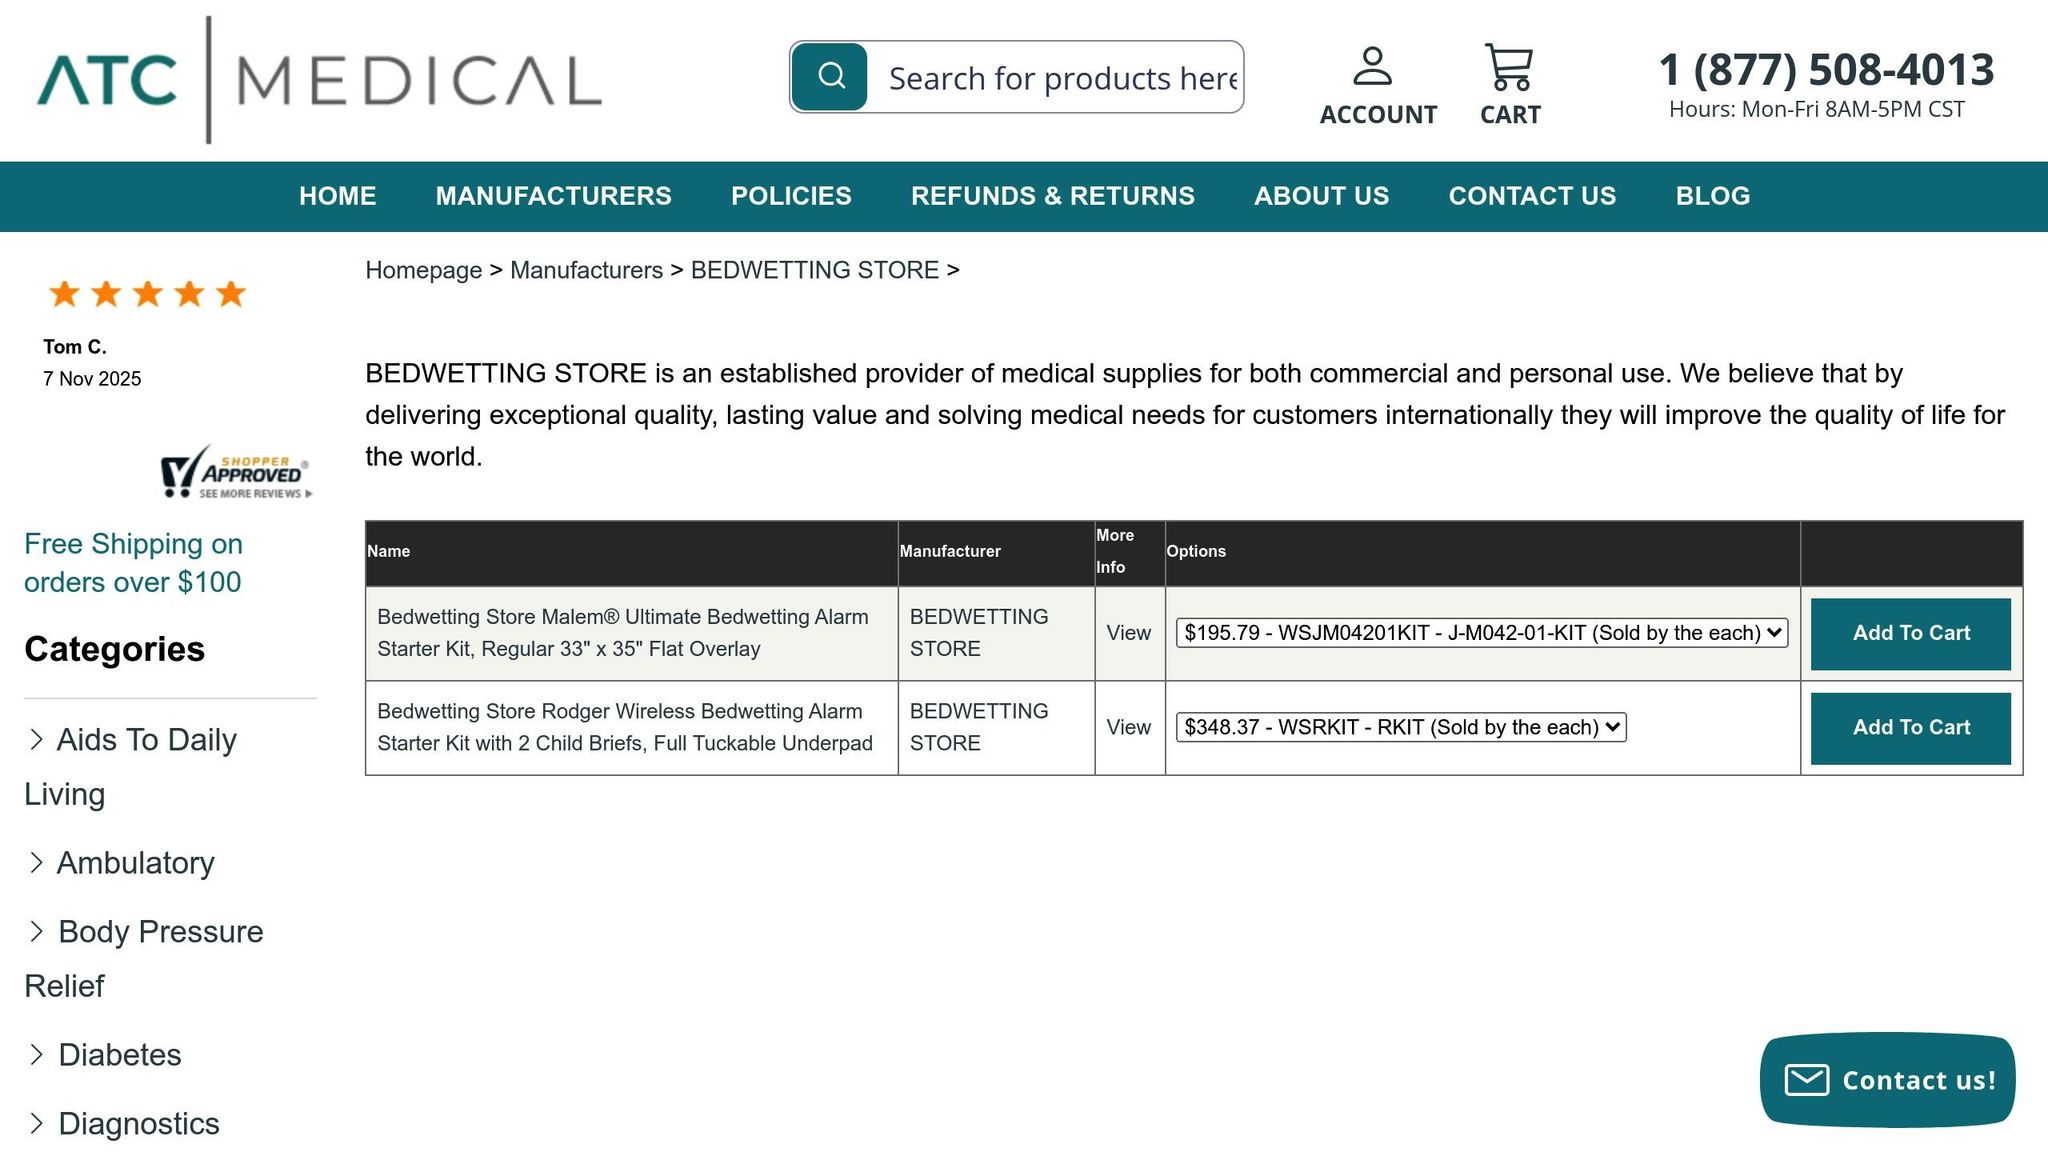Click the Shopper Approved badge
Screen dimensions: 2048x1152
[x=237, y=473]
